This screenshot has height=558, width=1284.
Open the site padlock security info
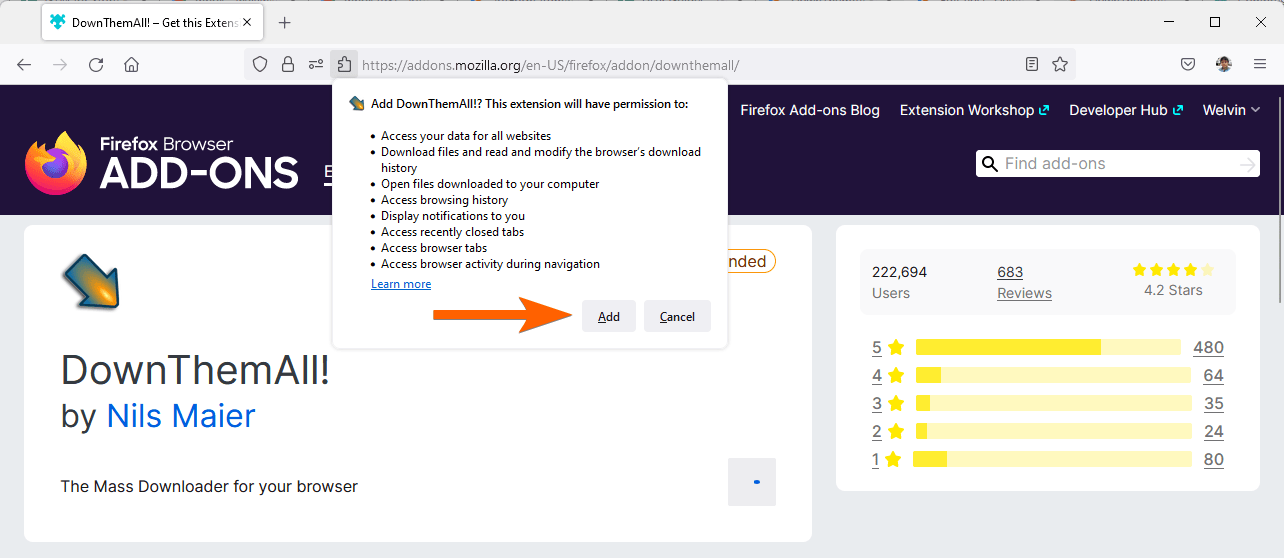[288, 65]
